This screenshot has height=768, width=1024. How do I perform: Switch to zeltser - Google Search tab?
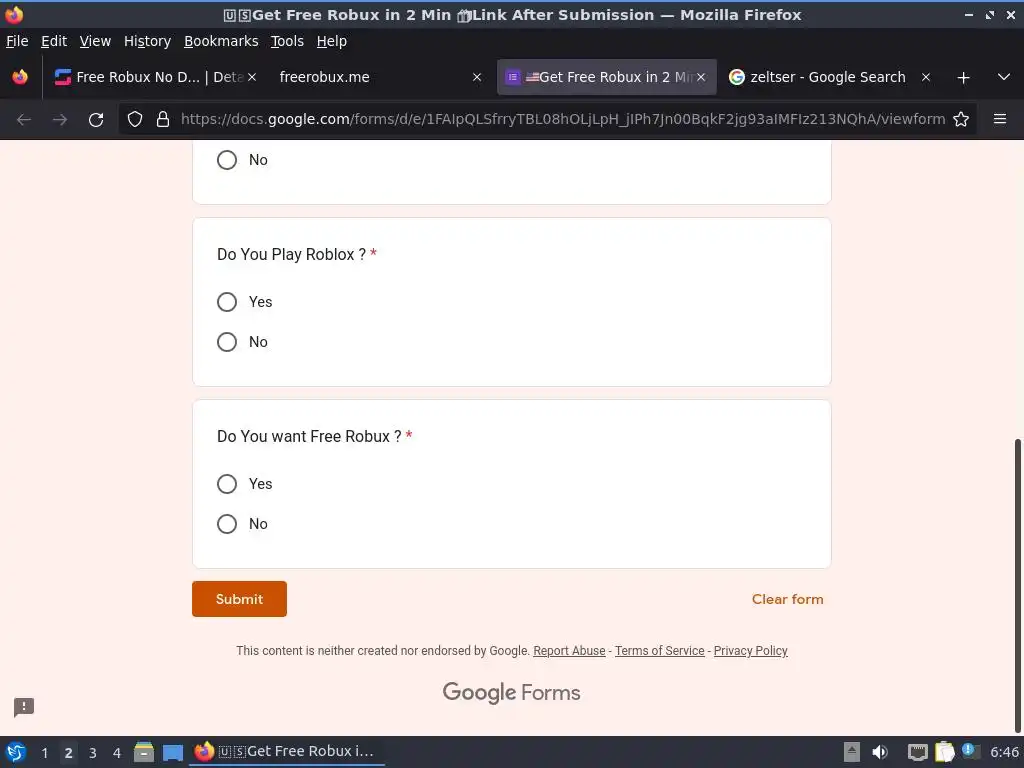point(828,77)
